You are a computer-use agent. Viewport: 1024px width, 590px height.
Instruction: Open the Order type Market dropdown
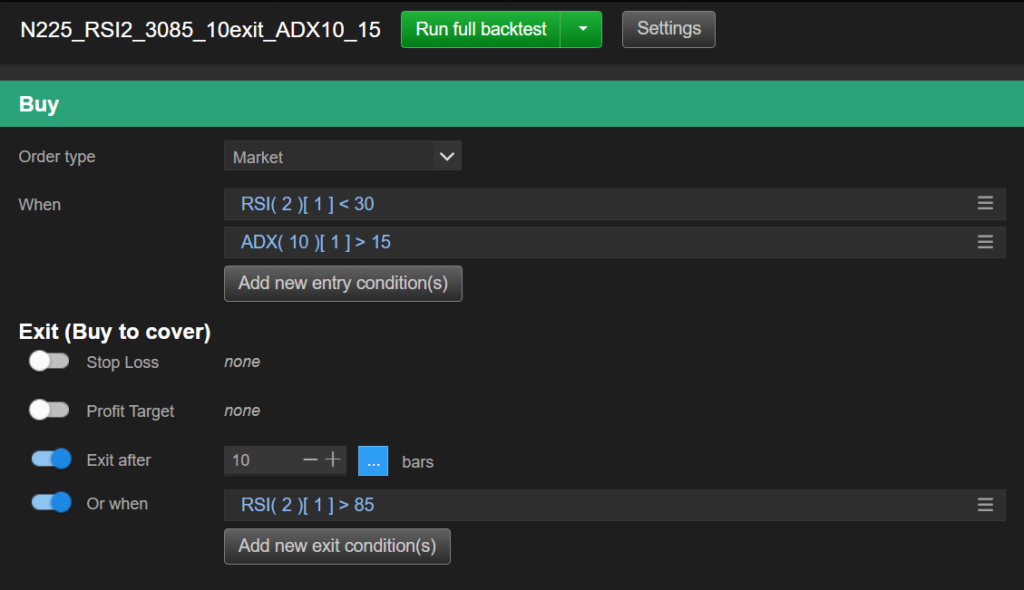[342, 157]
